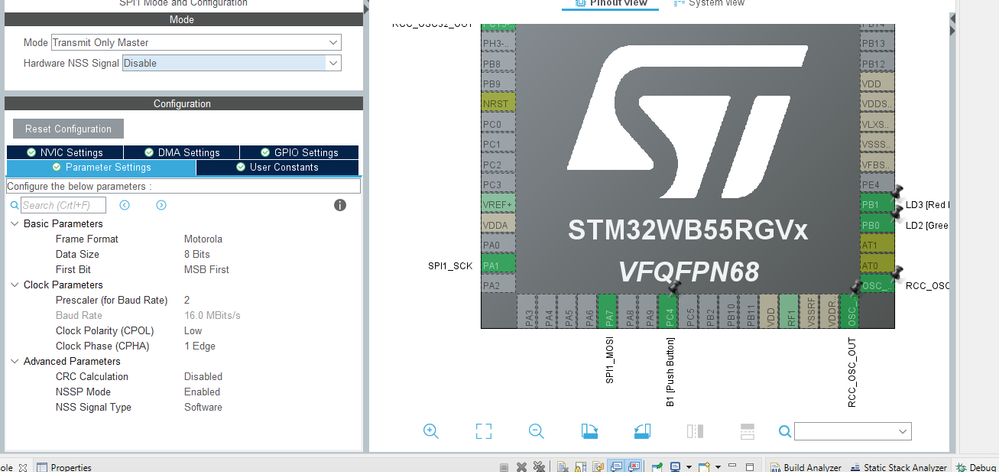Click the Clock Polarity value Low
Screen dimensions: 999x472
pyautogui.click(x=193, y=331)
